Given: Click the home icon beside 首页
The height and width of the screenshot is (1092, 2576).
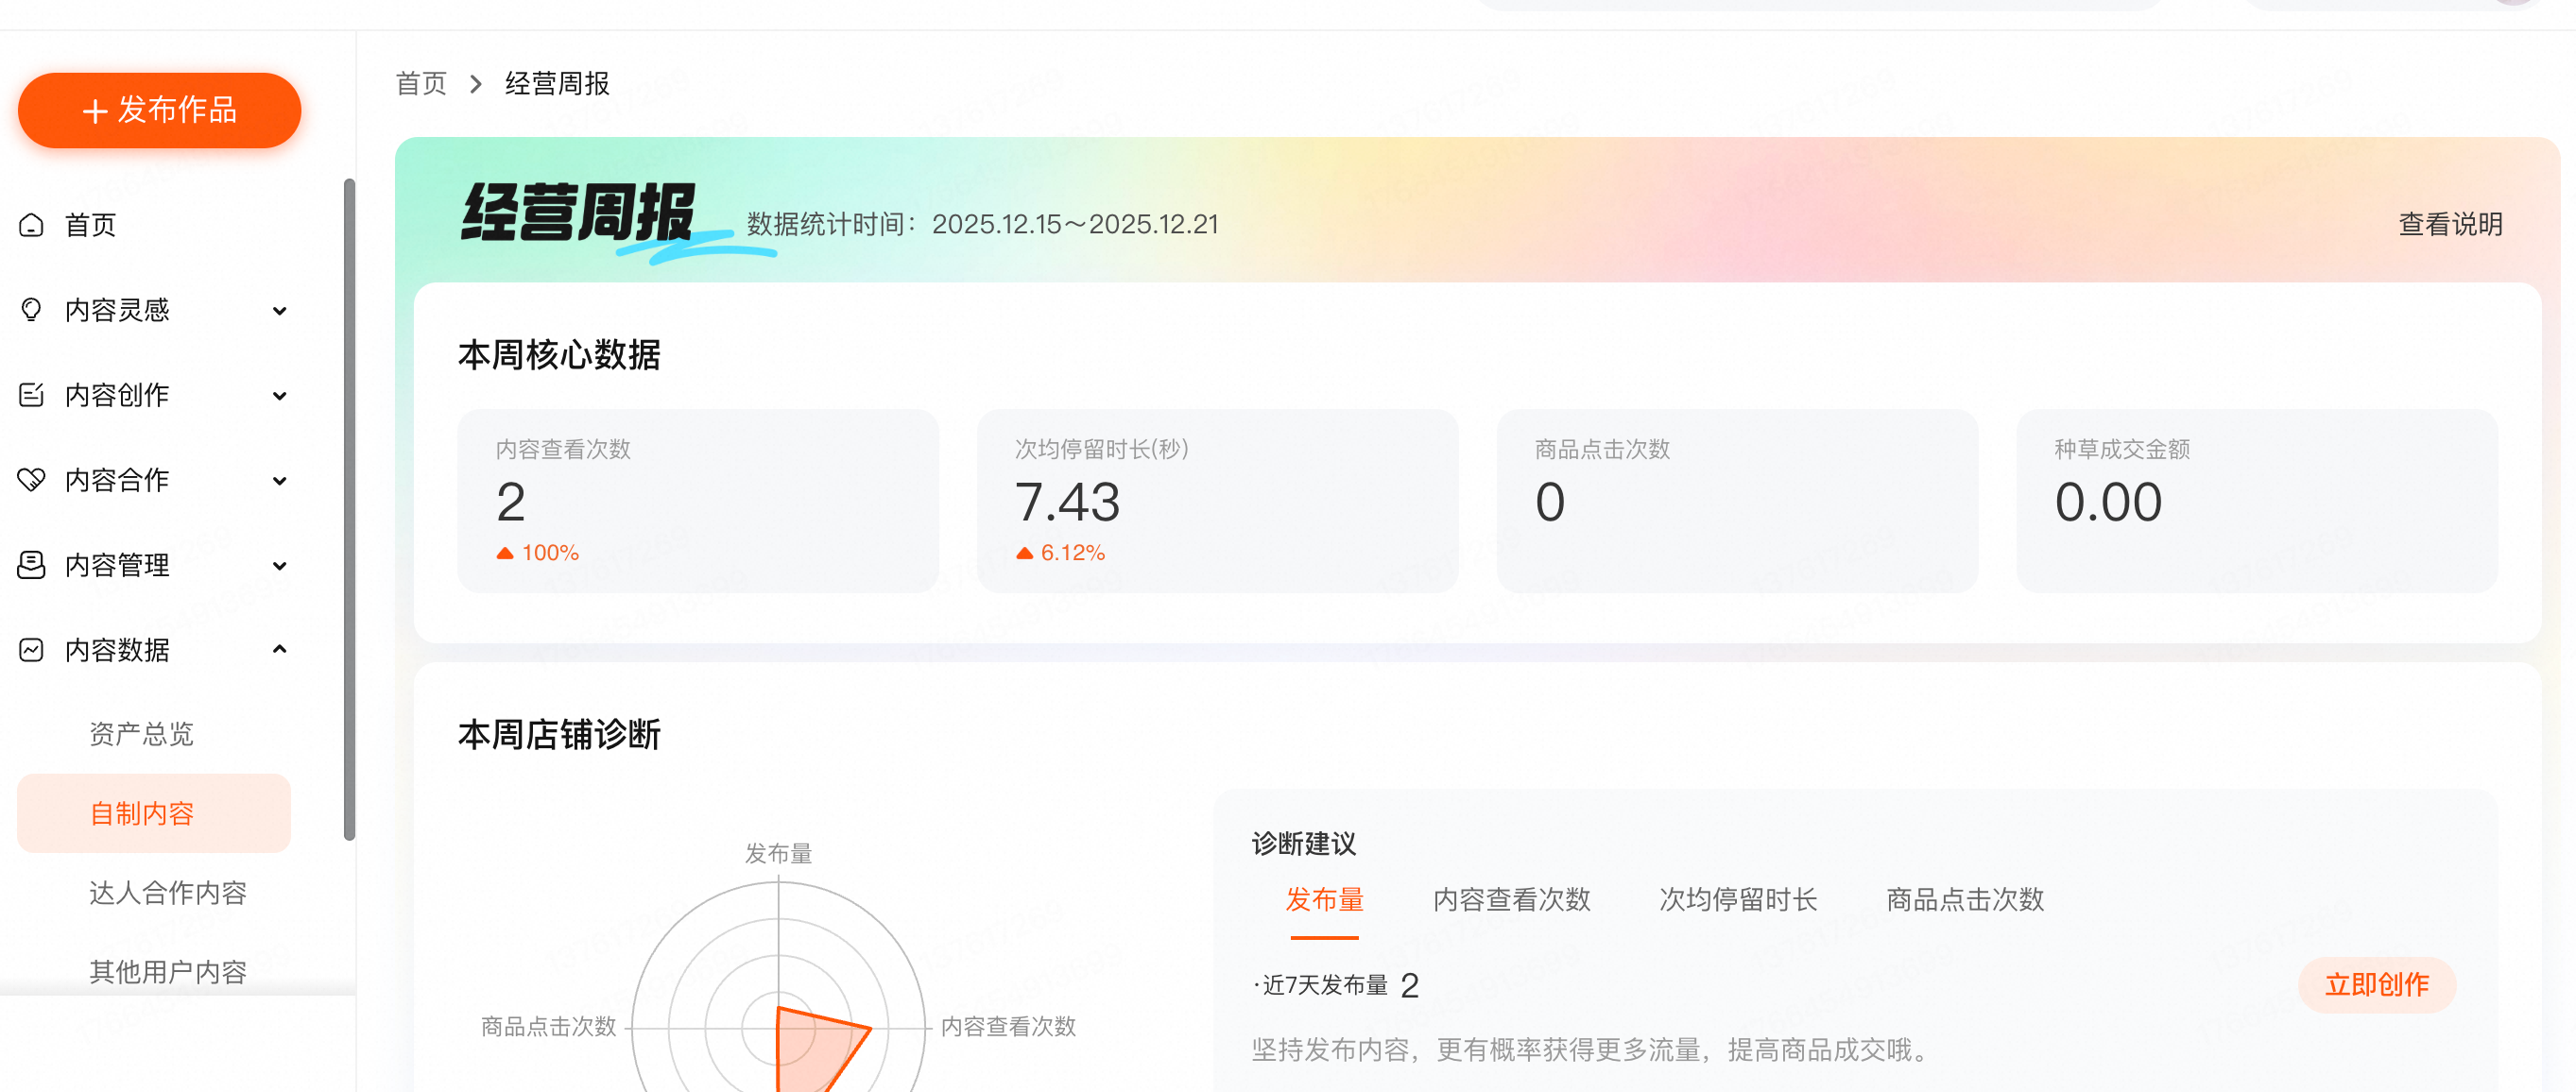Looking at the screenshot, I should pyautogui.click(x=32, y=225).
